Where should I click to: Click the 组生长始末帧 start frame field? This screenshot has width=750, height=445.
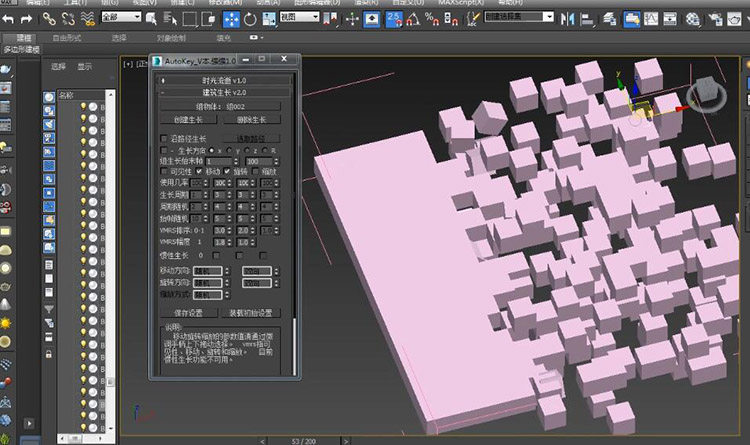pyautogui.click(x=220, y=161)
